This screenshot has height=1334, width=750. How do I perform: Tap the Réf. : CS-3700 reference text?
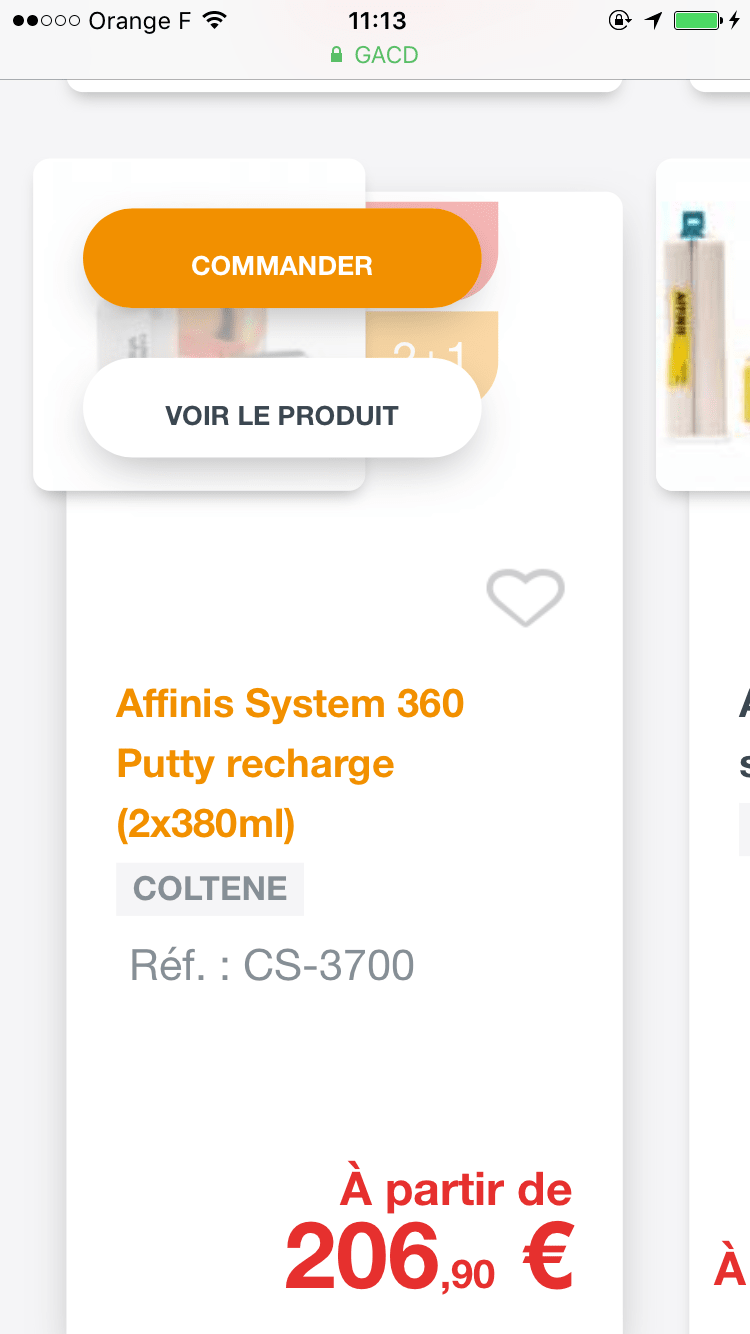(x=272, y=965)
